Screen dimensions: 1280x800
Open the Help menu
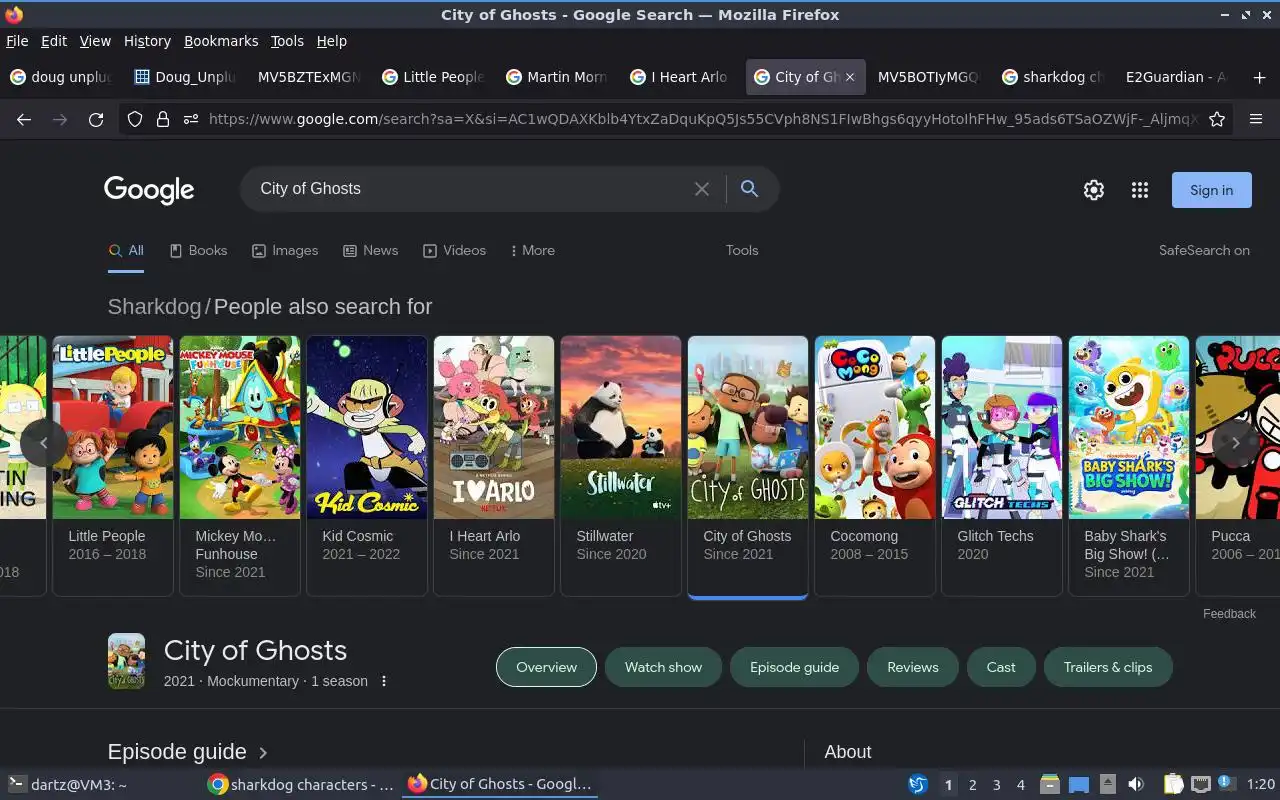pyautogui.click(x=332, y=41)
